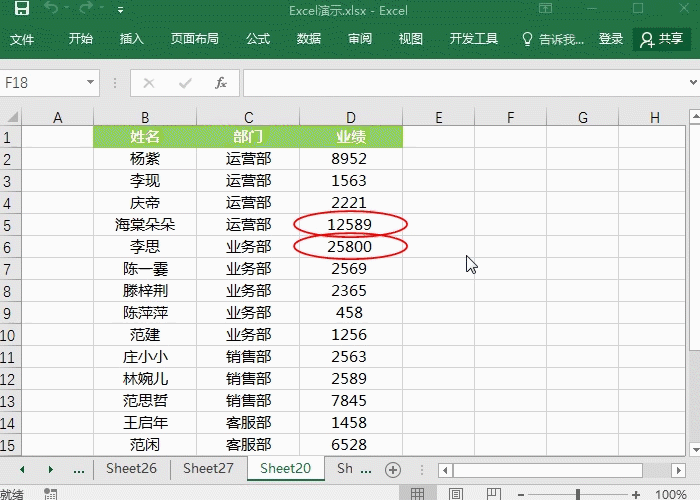The height and width of the screenshot is (500, 700).
Task: Select cell D6 containing 25800
Action: pyautogui.click(x=350, y=246)
